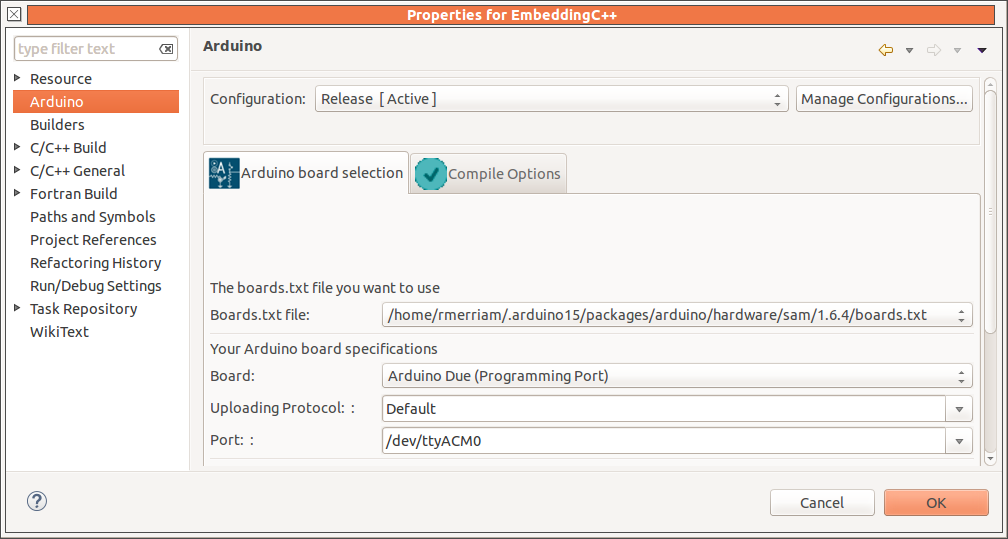Click the filter text input field
1008x539 pixels.
(x=86, y=49)
